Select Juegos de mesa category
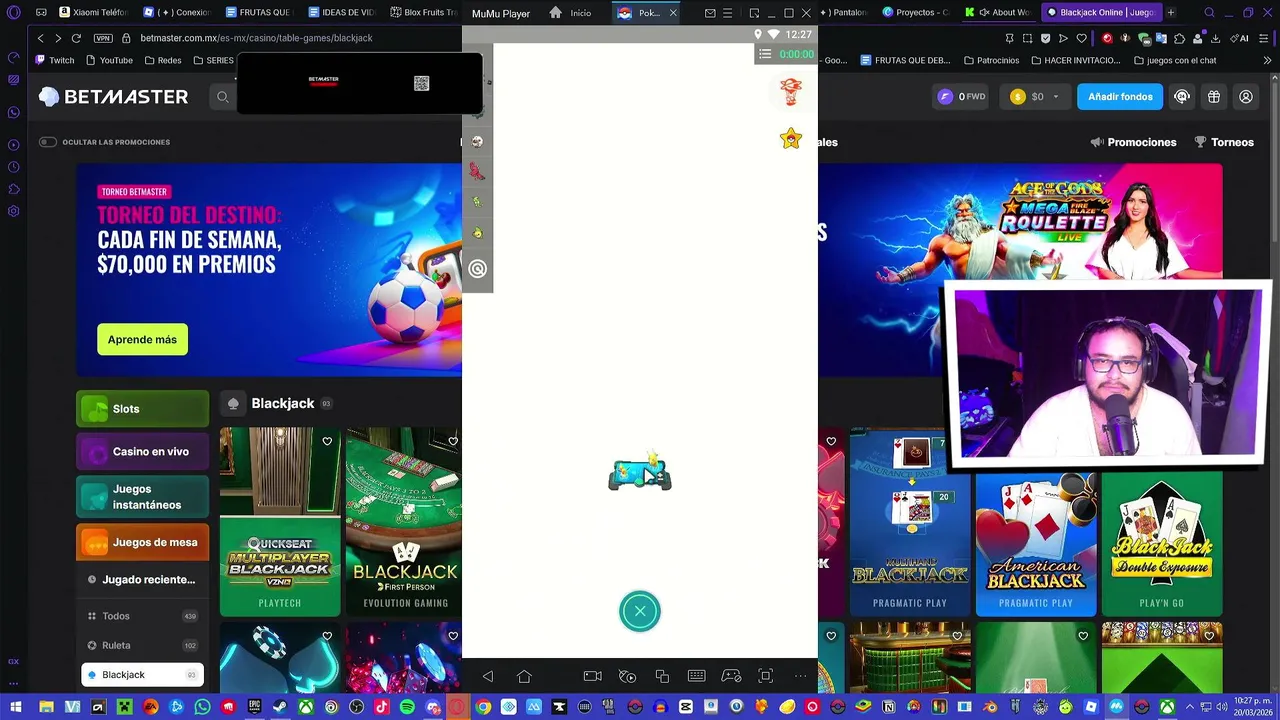Screen dimensions: 1280x720 (142, 542)
